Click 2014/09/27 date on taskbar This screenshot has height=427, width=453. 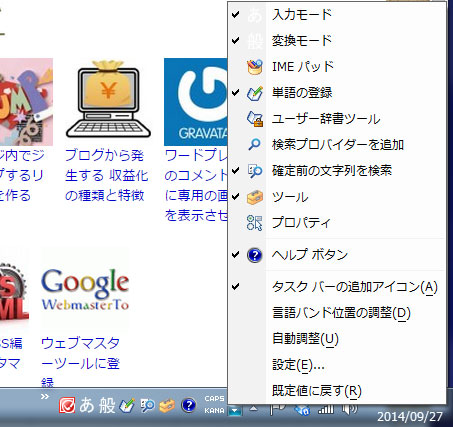point(410,417)
